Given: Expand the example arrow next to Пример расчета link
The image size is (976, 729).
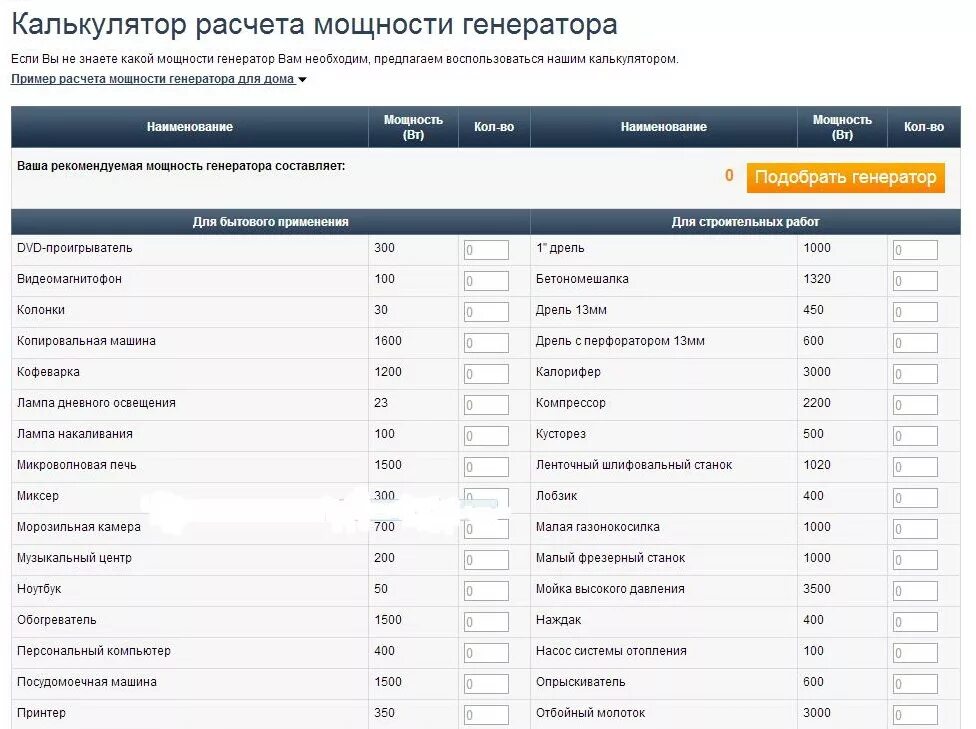Looking at the screenshot, I should click(x=303, y=80).
